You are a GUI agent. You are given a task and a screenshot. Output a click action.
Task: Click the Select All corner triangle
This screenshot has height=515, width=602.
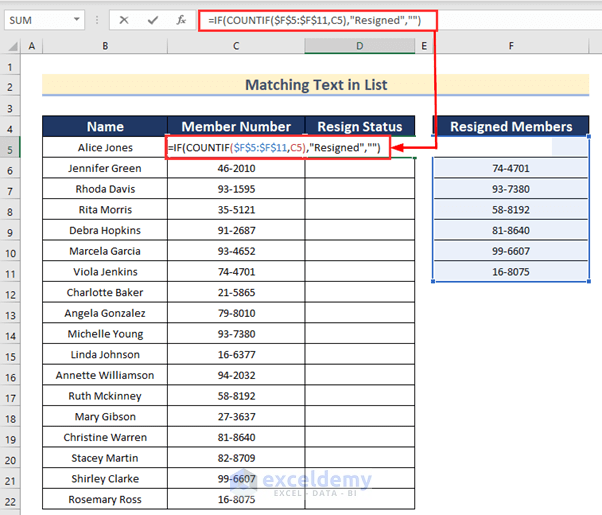pyautogui.click(x=10, y=46)
